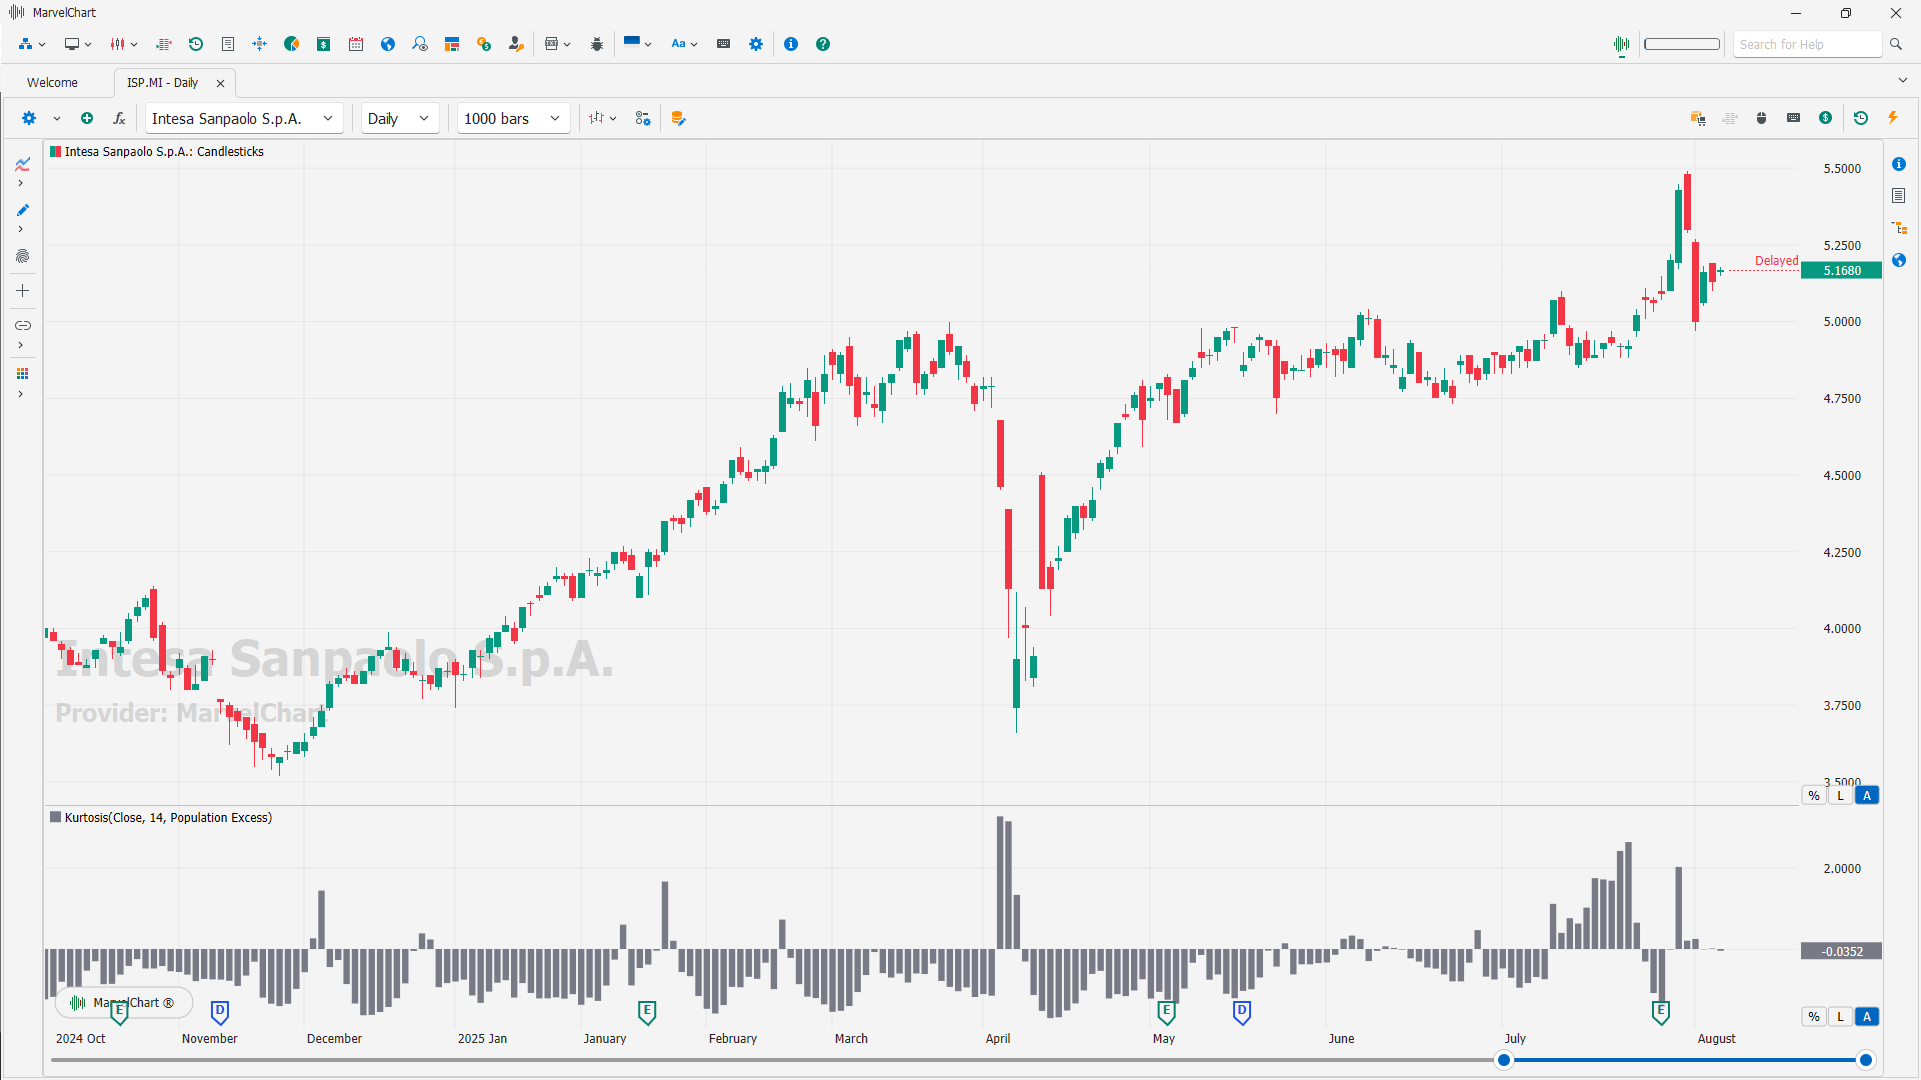Switch to the Welcome tab
This screenshot has height=1080, width=1921.
[x=52, y=83]
